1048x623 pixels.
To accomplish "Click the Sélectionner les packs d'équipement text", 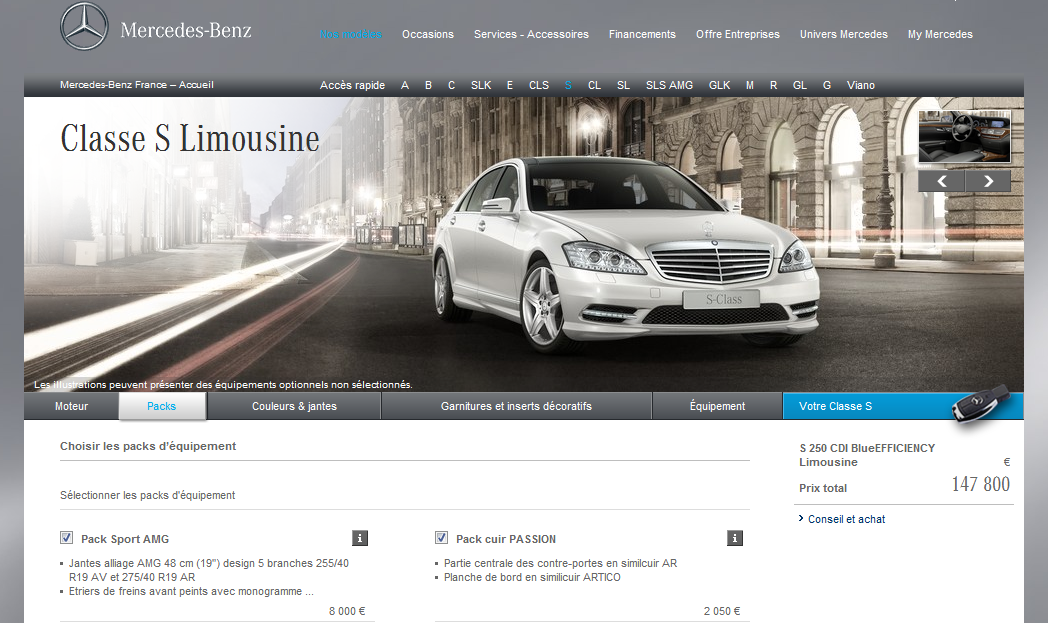I will tap(148, 495).
